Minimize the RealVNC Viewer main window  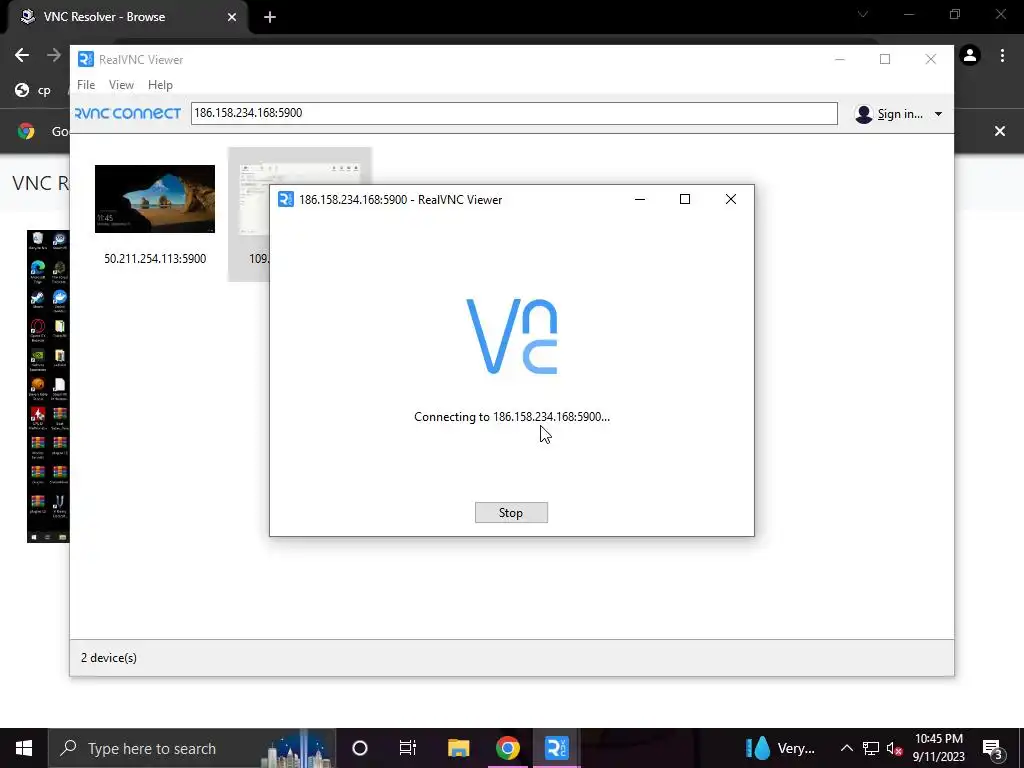840,59
